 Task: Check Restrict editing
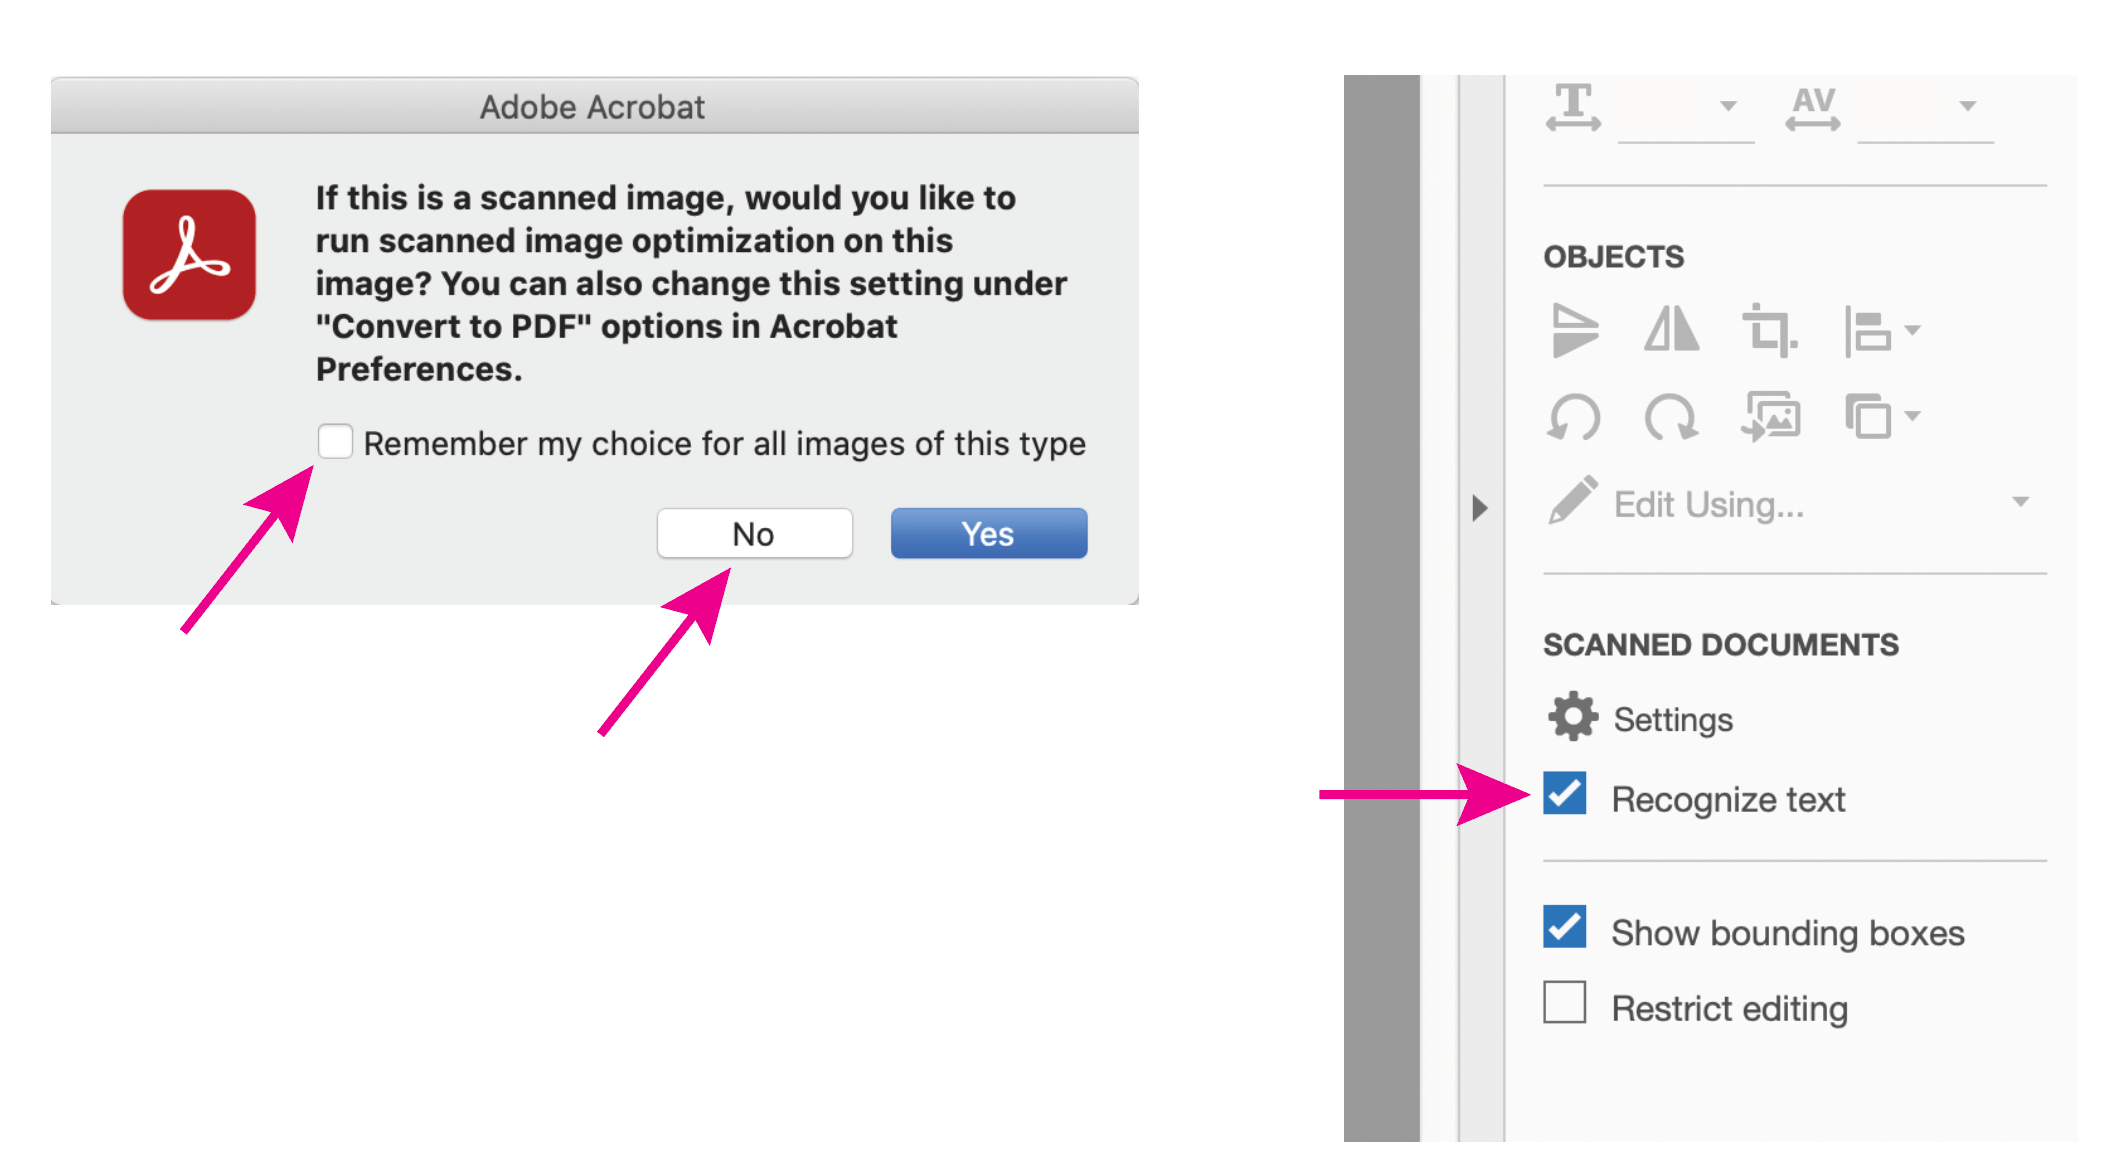point(1563,1004)
